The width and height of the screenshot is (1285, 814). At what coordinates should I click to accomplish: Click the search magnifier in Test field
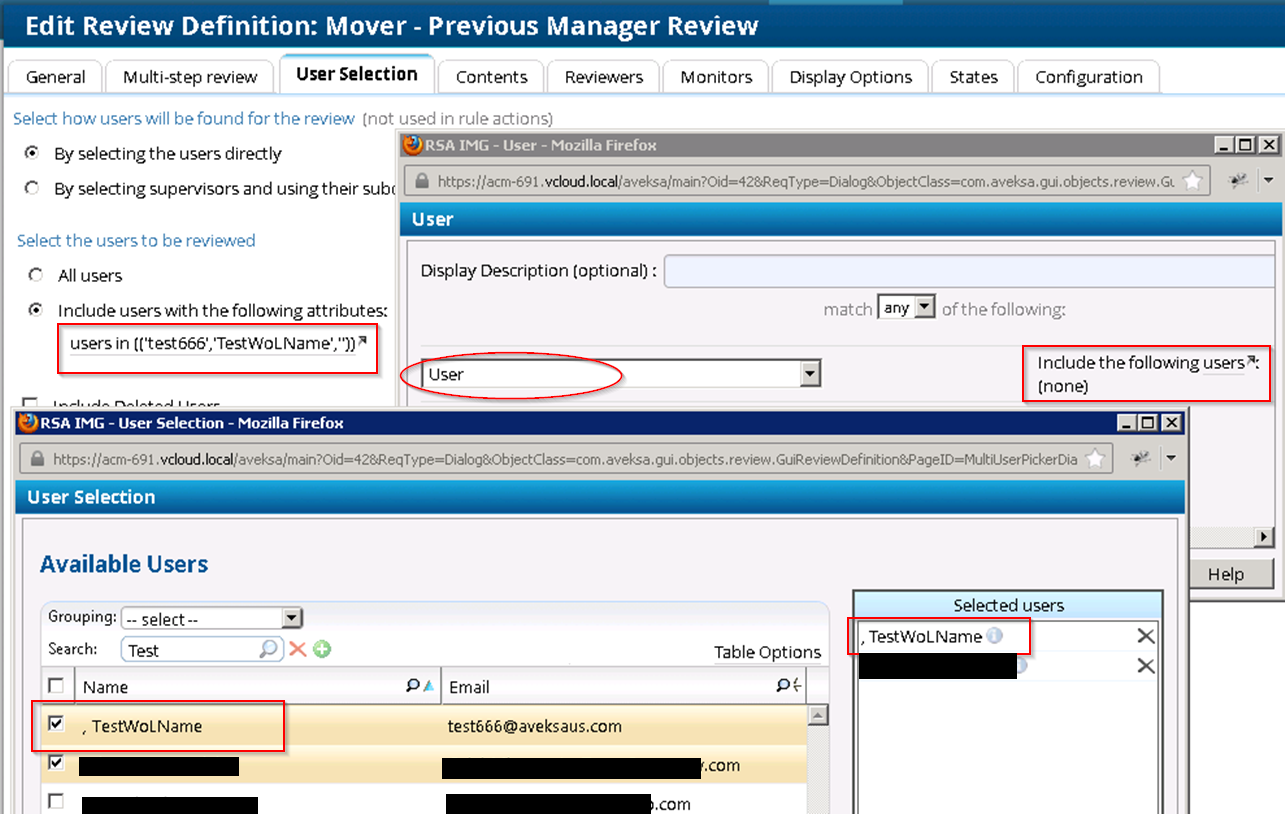tap(268, 650)
